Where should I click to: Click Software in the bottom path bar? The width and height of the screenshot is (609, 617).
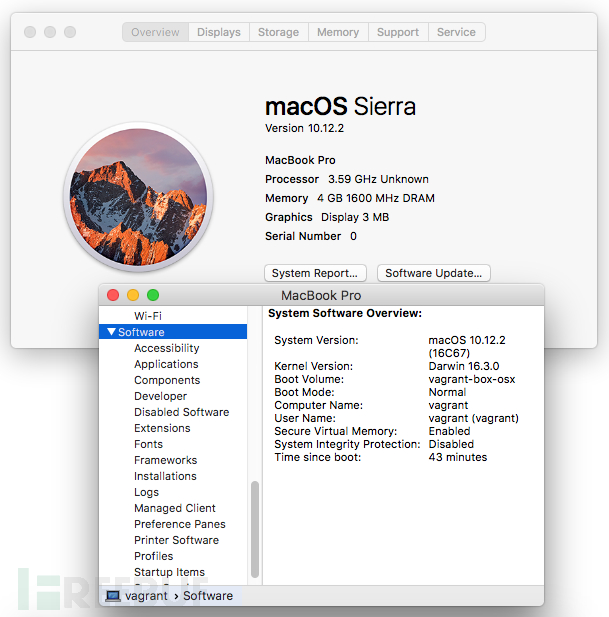pyautogui.click(x=208, y=596)
